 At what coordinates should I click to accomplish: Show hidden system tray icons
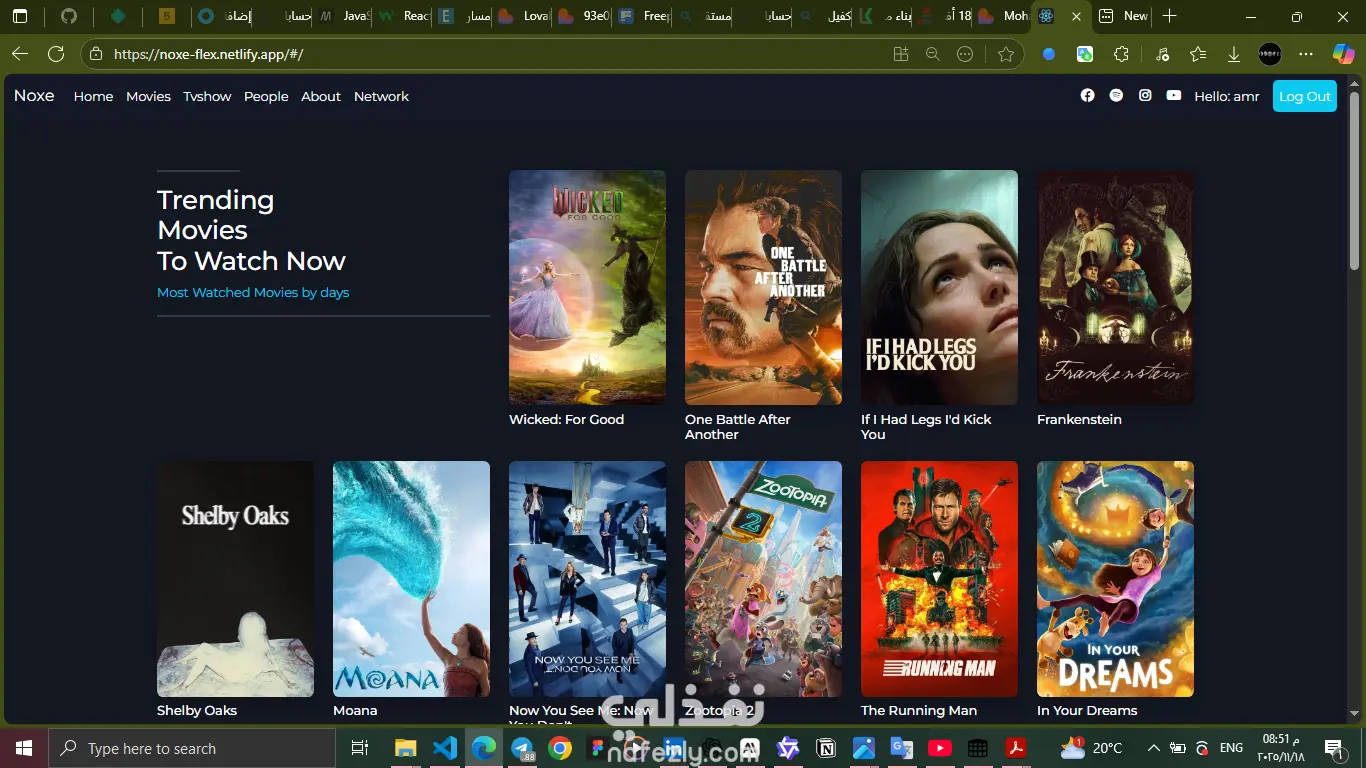pyautogui.click(x=1153, y=748)
